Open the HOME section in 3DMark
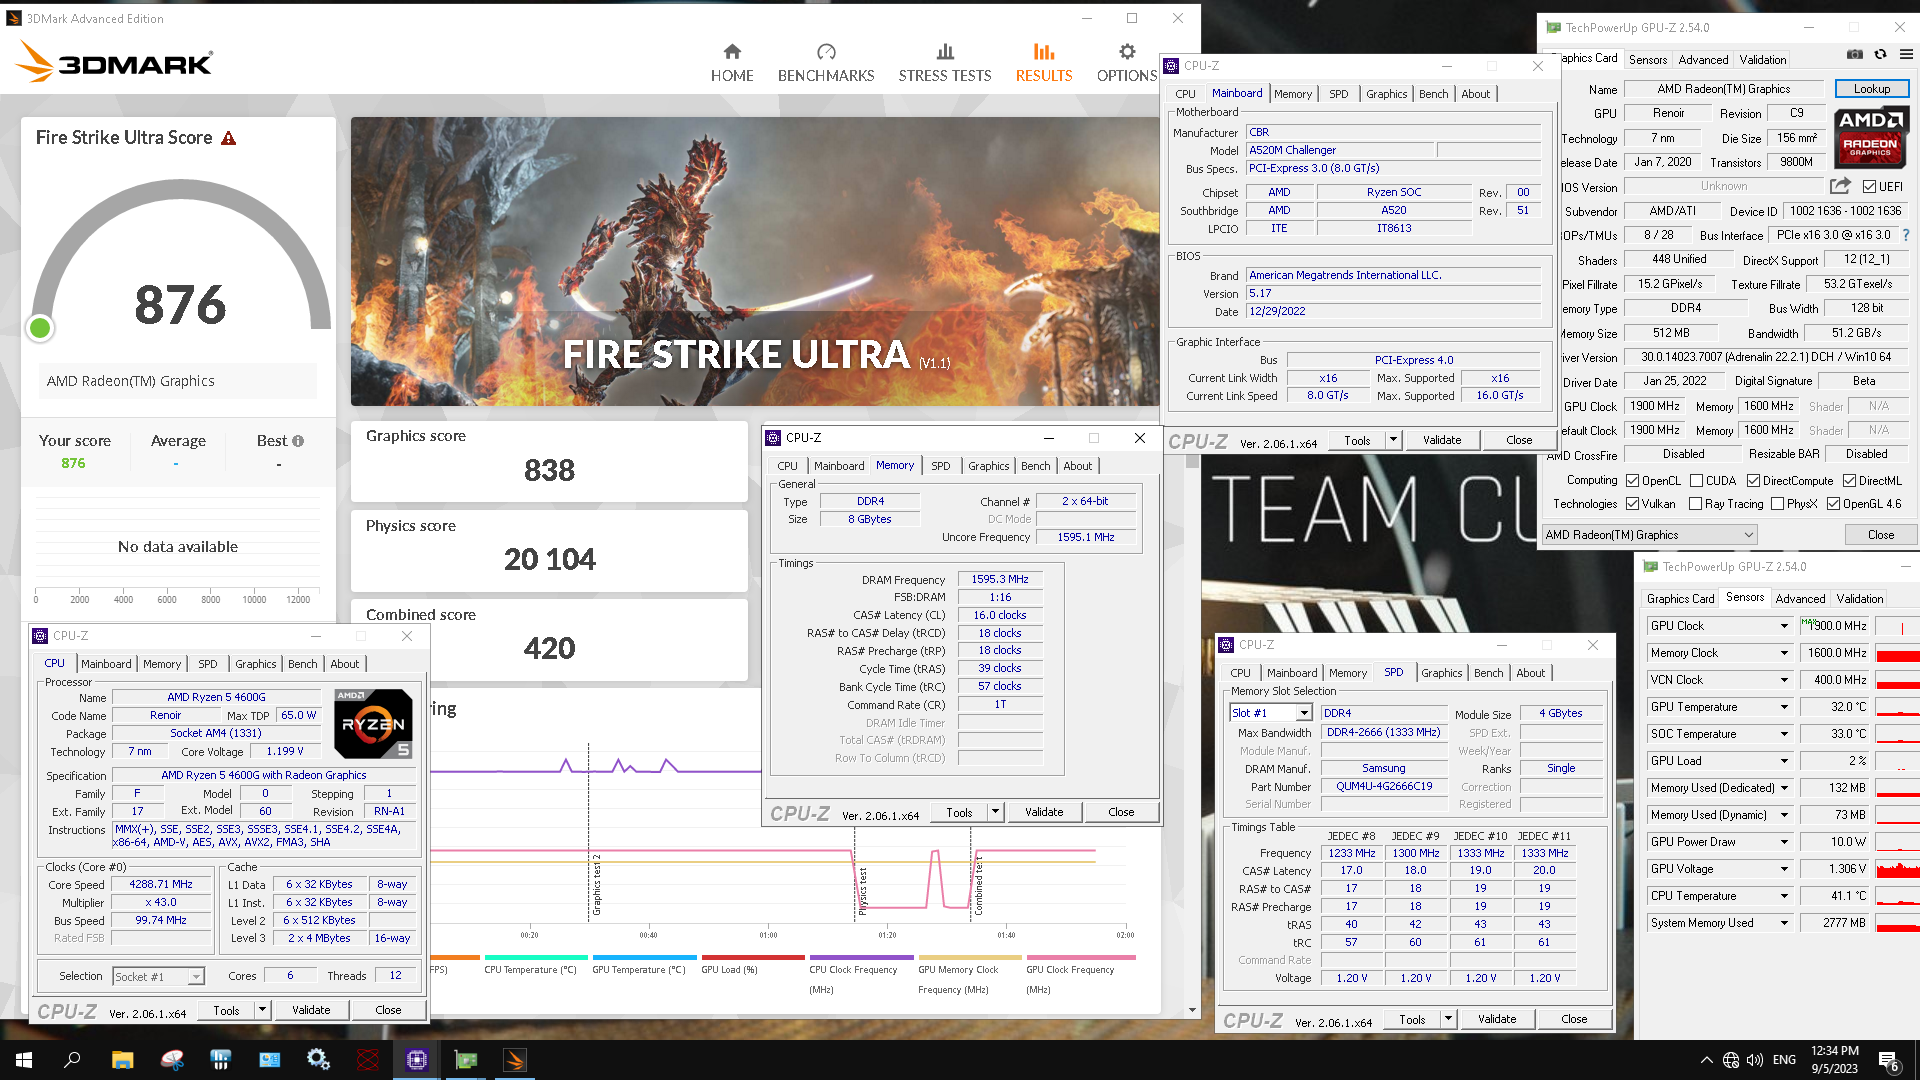1920x1080 pixels. click(x=732, y=63)
